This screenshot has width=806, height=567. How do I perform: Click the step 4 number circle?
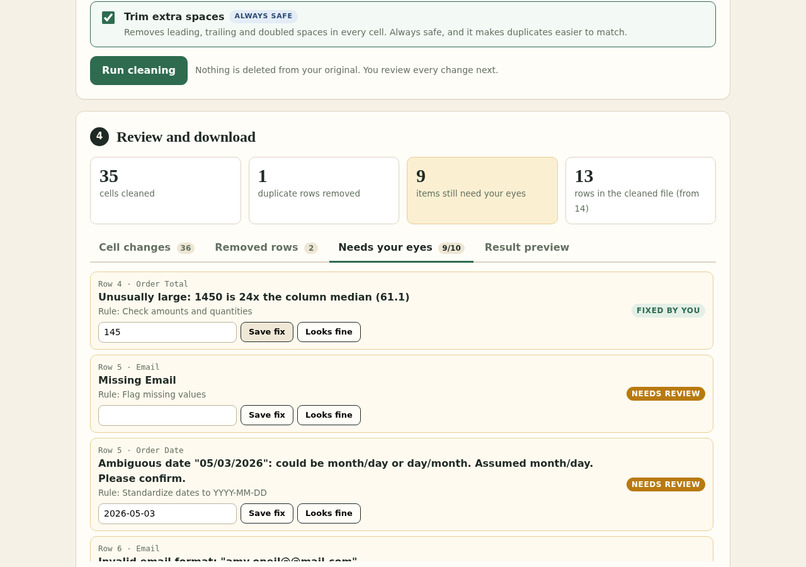pyautogui.click(x=99, y=137)
